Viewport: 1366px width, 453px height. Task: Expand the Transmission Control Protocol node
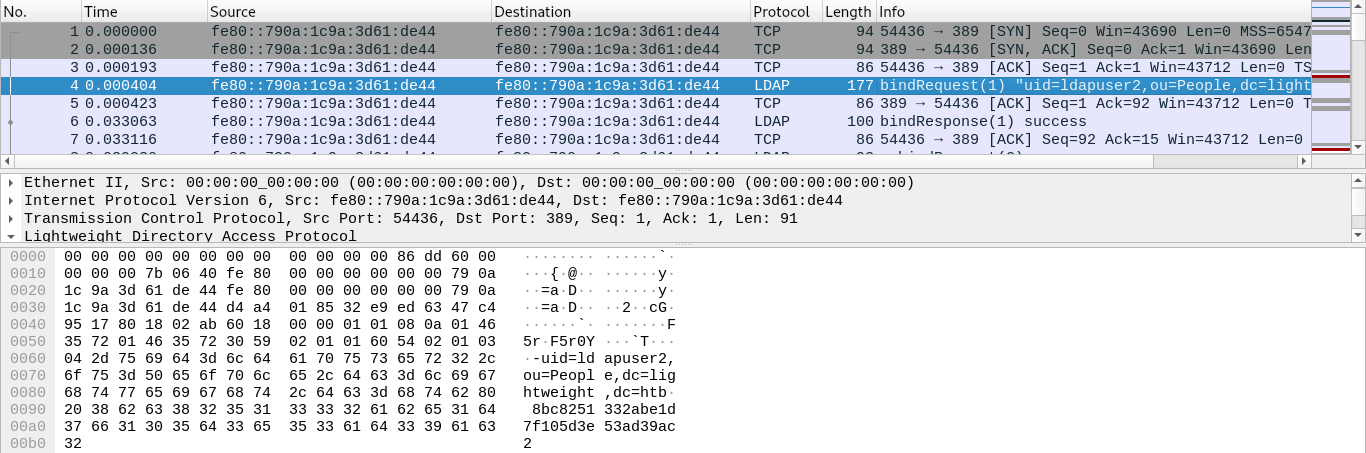(11, 219)
